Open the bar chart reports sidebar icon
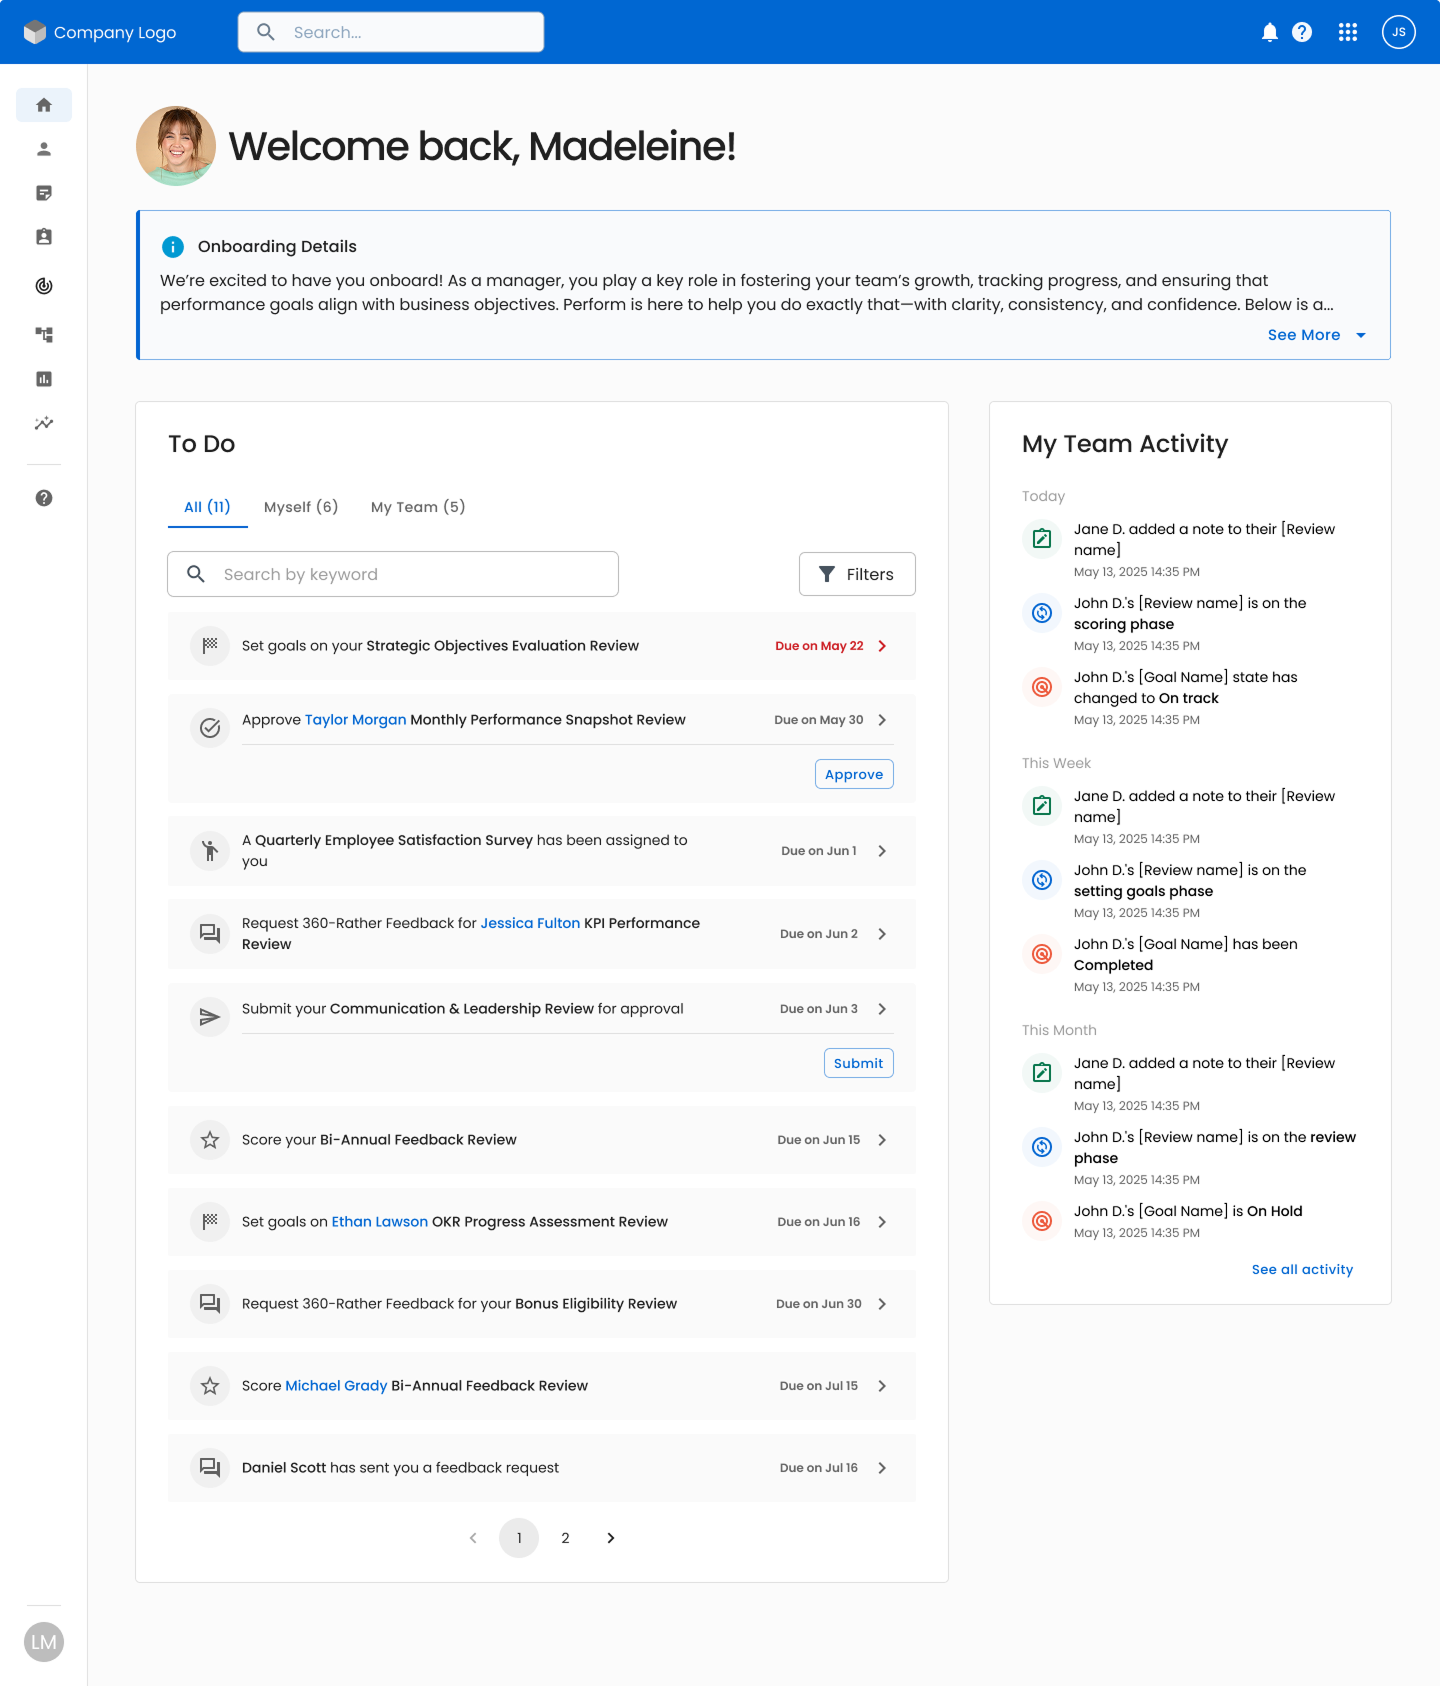Image resolution: width=1440 pixels, height=1686 pixels. [44, 379]
